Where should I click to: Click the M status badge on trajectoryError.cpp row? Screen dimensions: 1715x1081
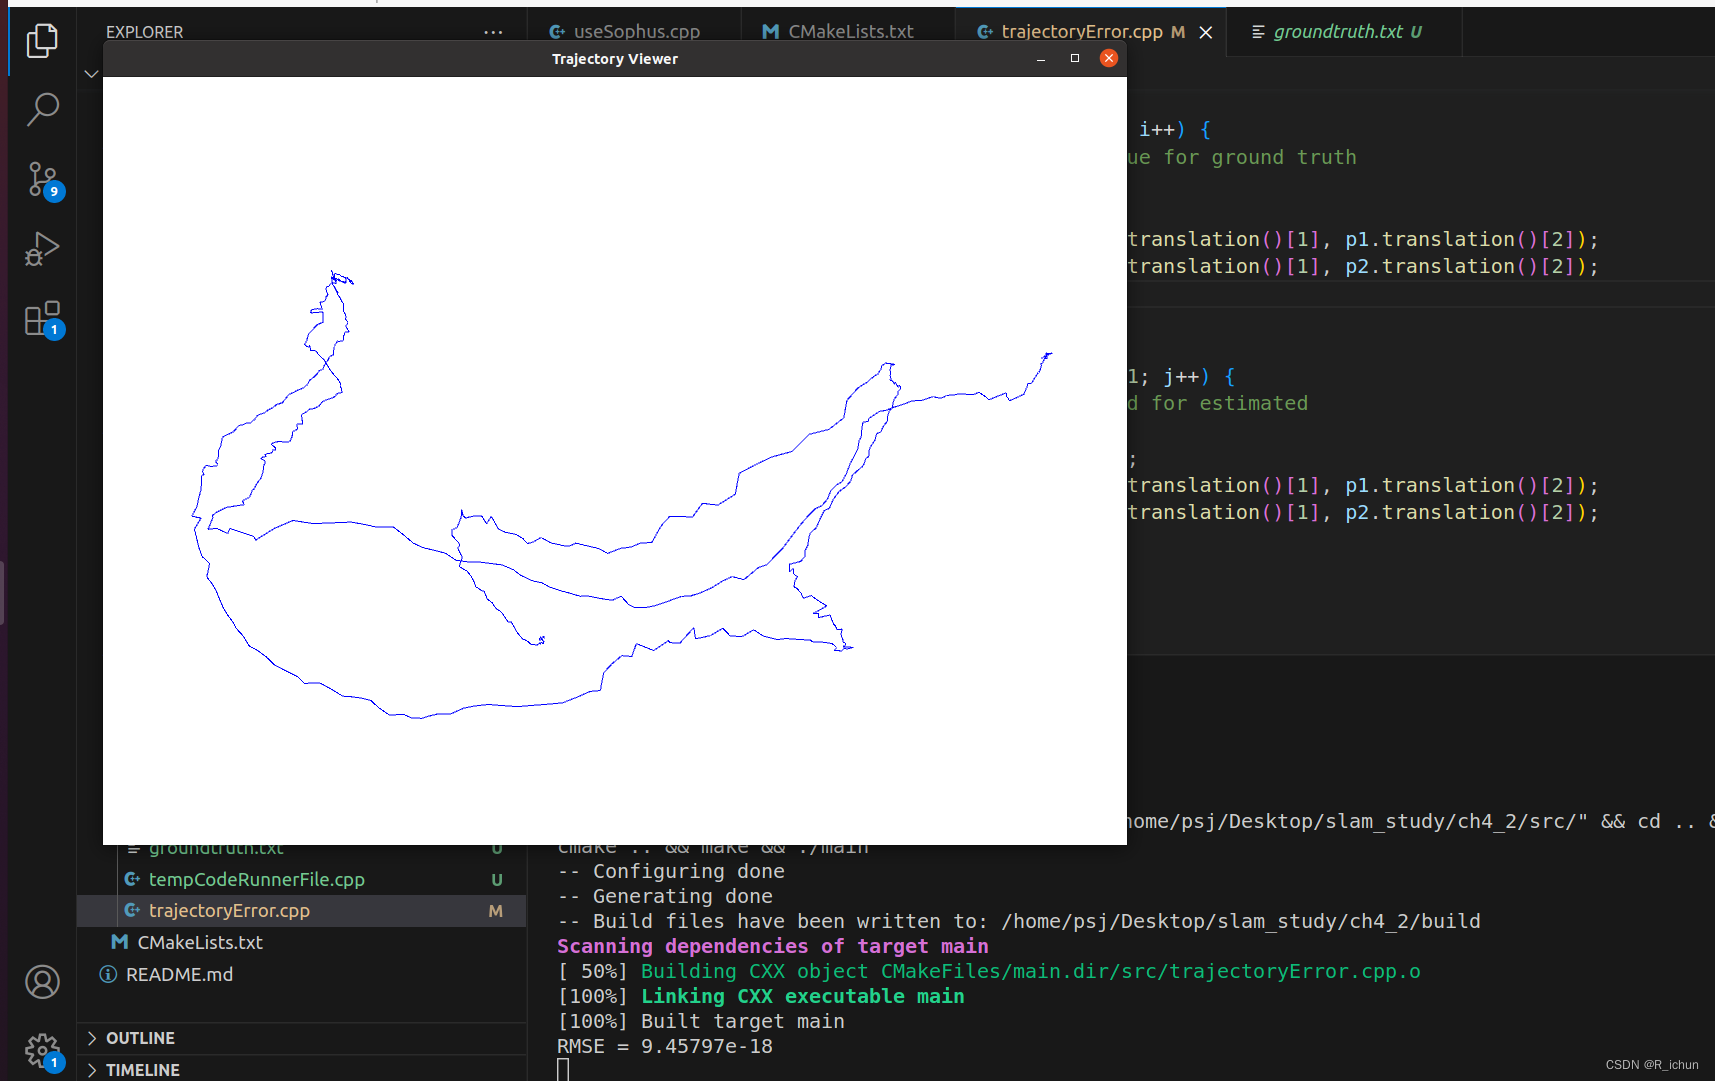click(495, 911)
